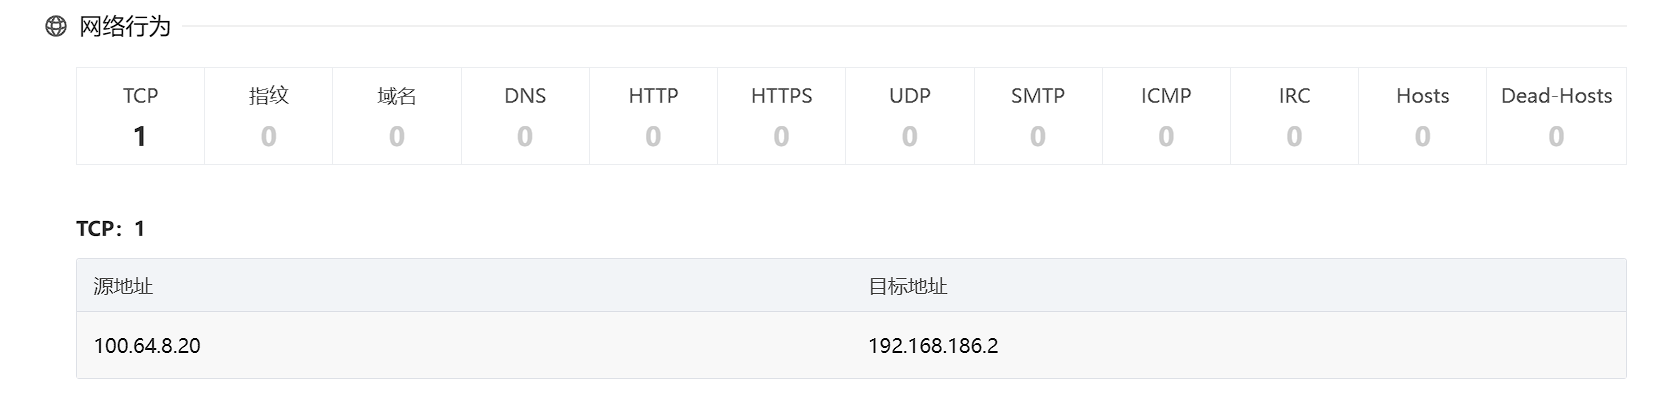This screenshot has width=1672, height=413.
Task: Click the 网络行为 section heading
Action: [125, 26]
